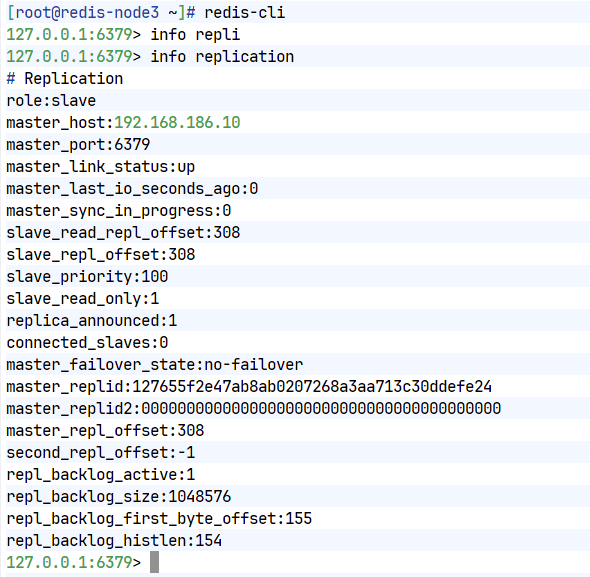Click the master_last_io_seconds_ago:0 line
590x577 pixels.
coord(132,189)
